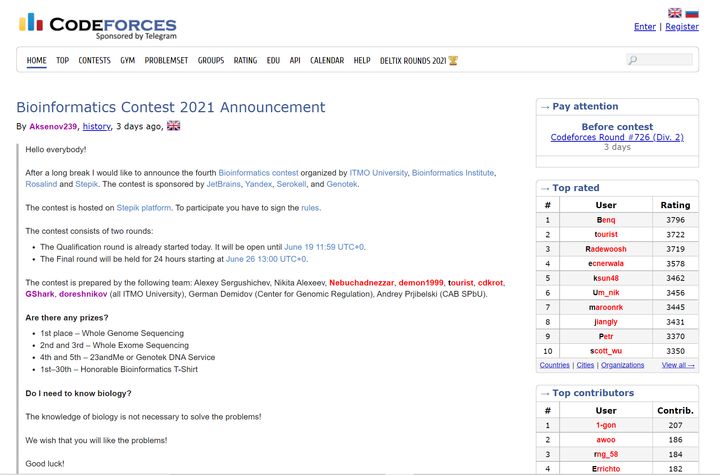Open awoo's profile in Top contributors
The width and height of the screenshot is (720, 475).
click(x=606, y=440)
